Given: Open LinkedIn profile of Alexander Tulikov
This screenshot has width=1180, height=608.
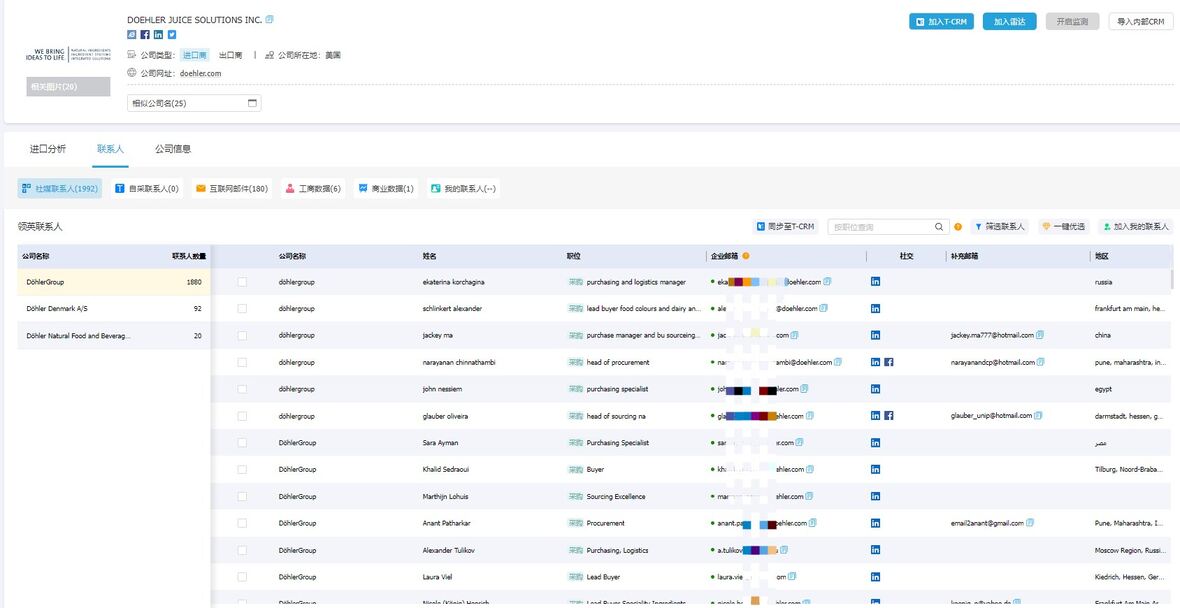Looking at the screenshot, I should 875,550.
